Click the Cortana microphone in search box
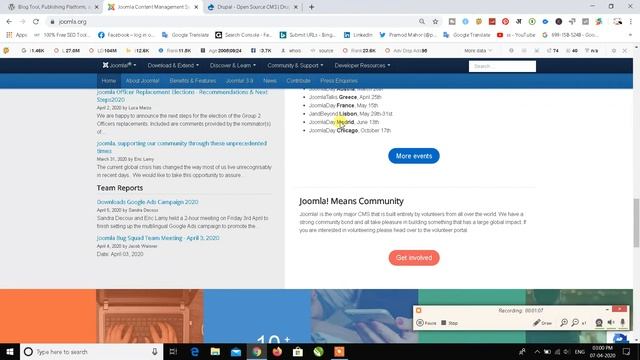 (x=155, y=351)
